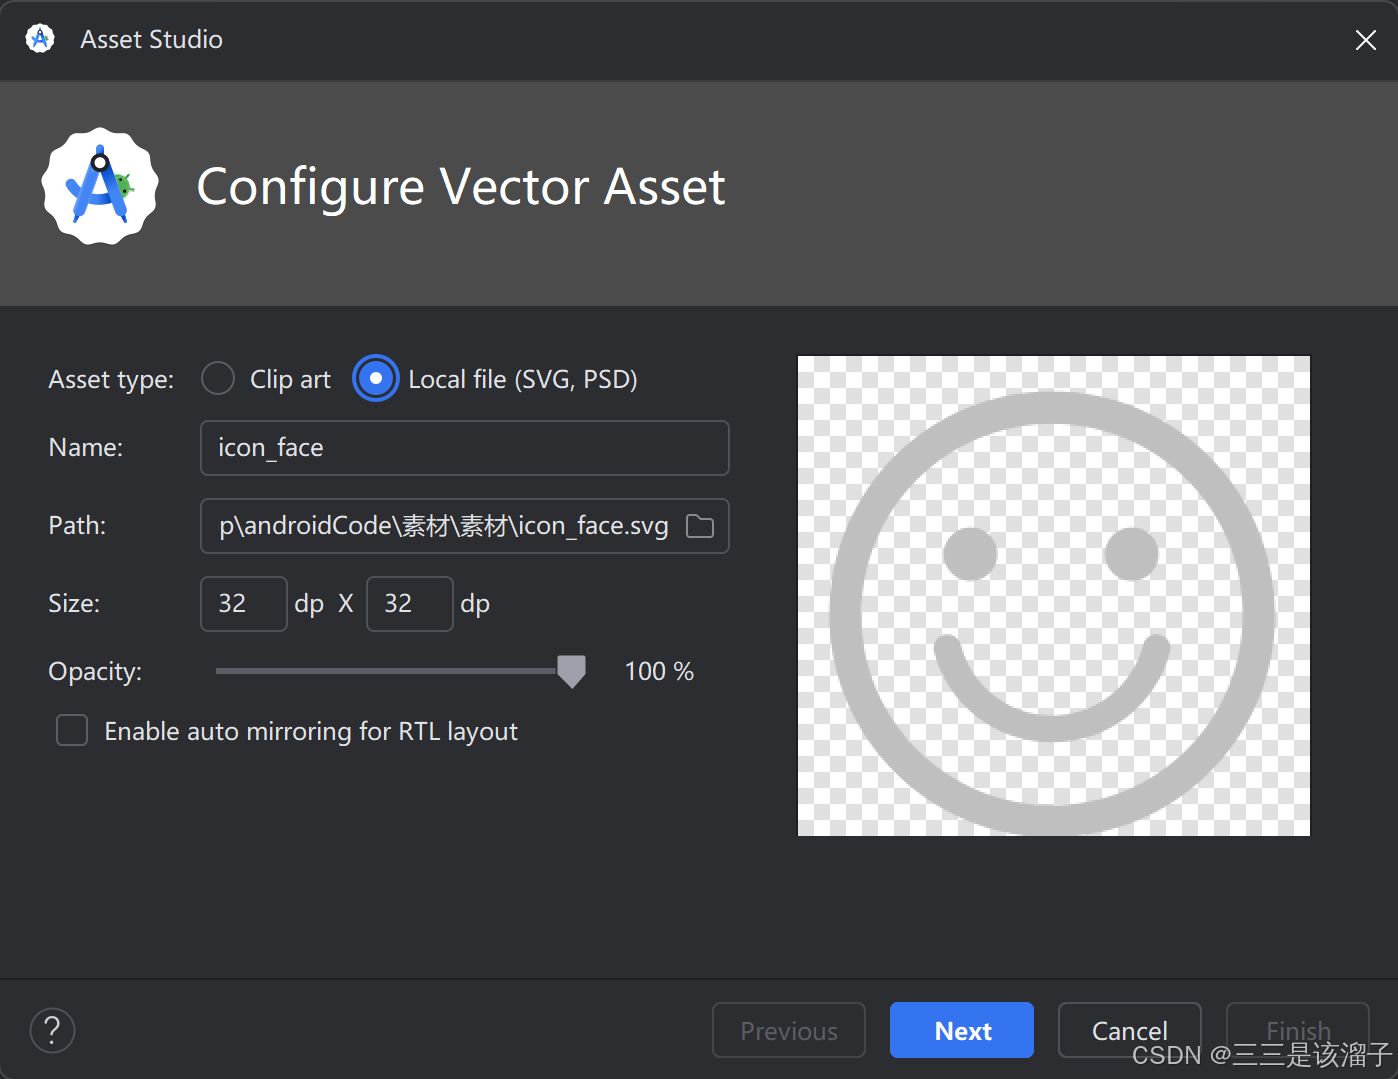This screenshot has height=1079, width=1398.
Task: Click the Configure Vector Asset heading
Action: [x=461, y=187]
